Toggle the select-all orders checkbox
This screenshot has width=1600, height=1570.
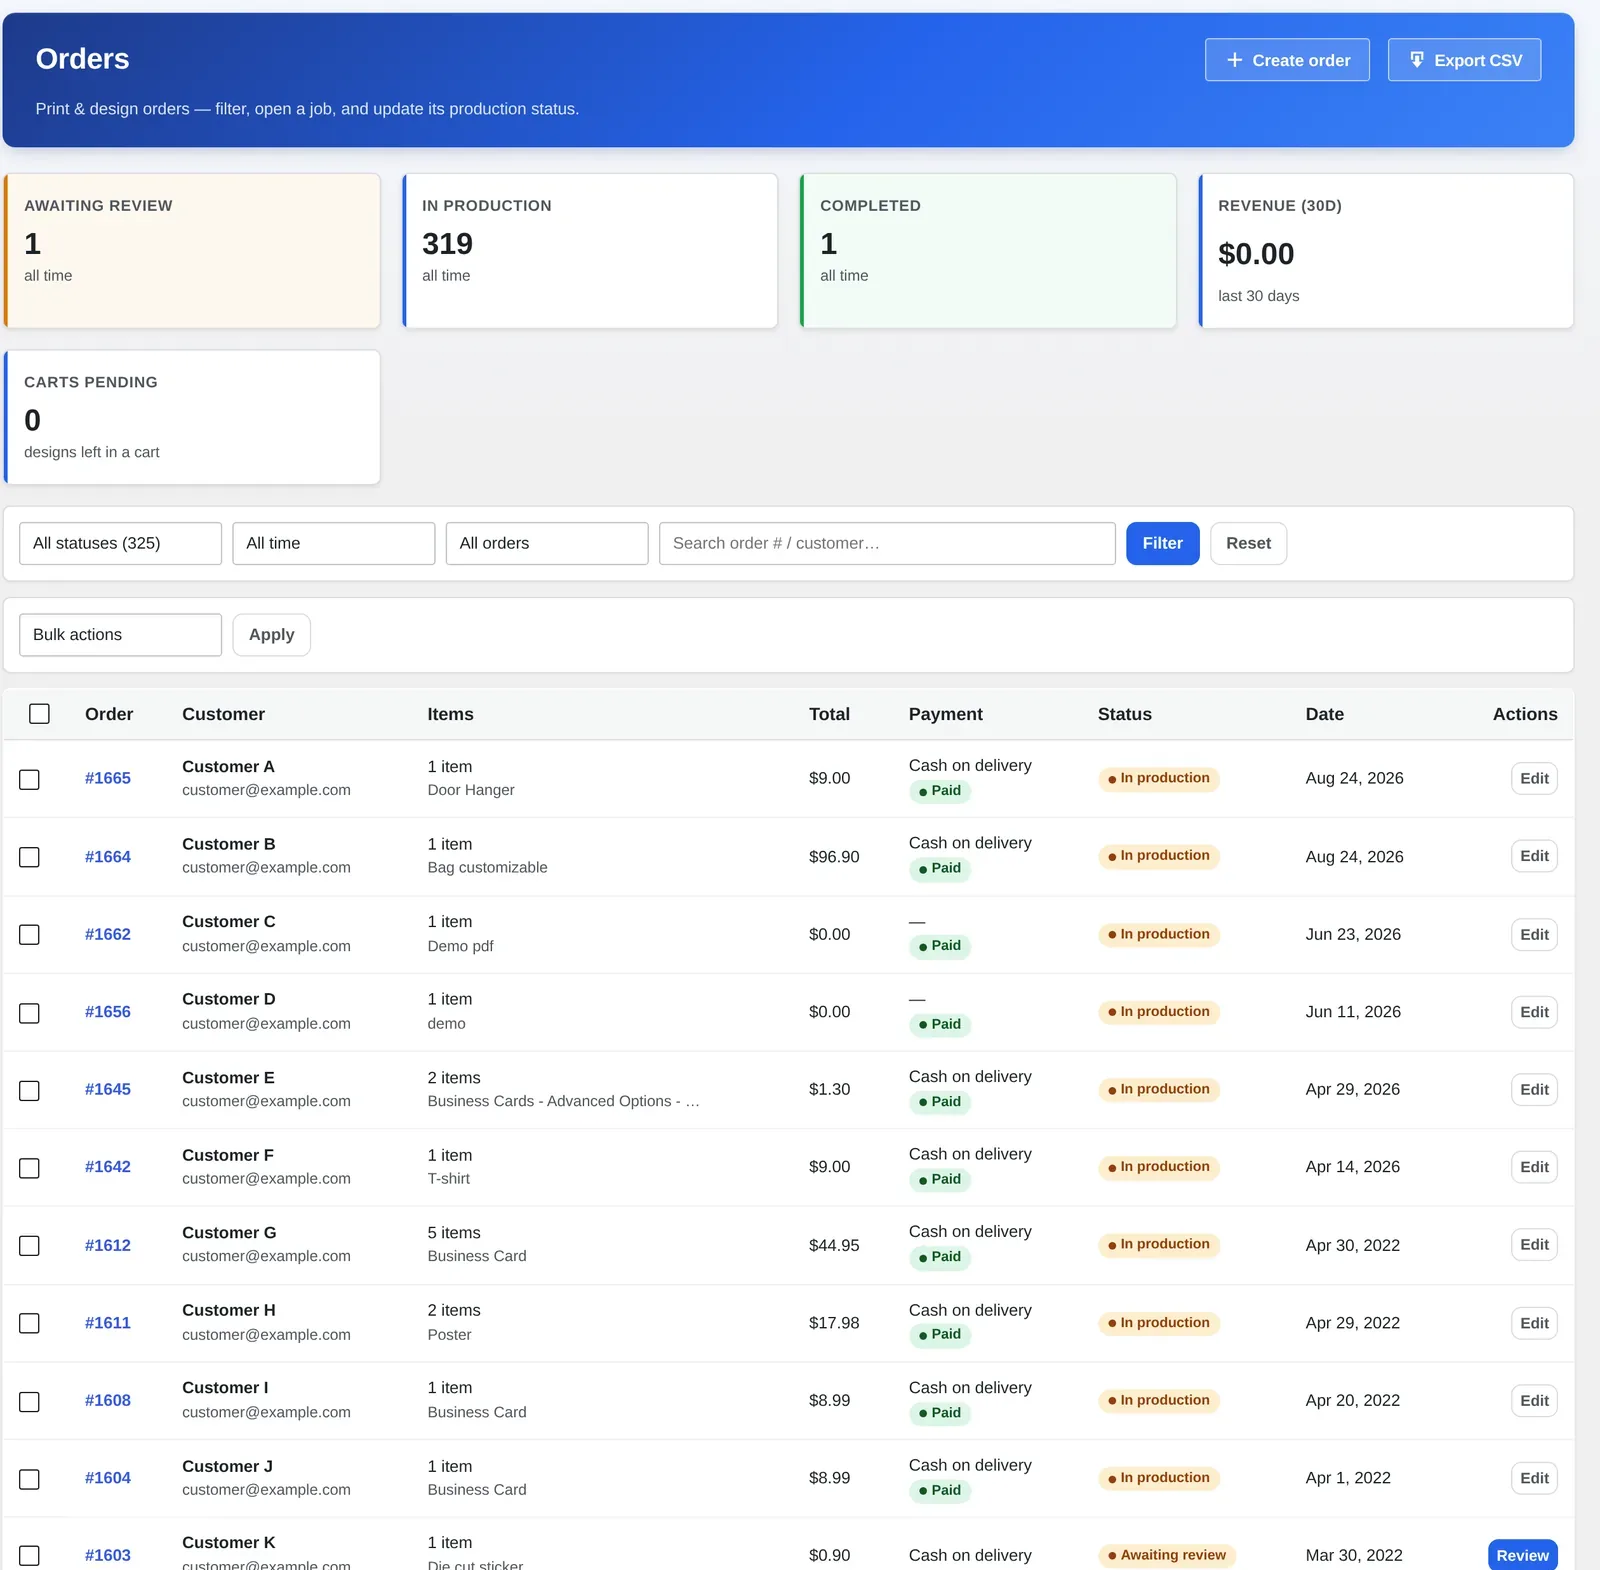(x=39, y=714)
